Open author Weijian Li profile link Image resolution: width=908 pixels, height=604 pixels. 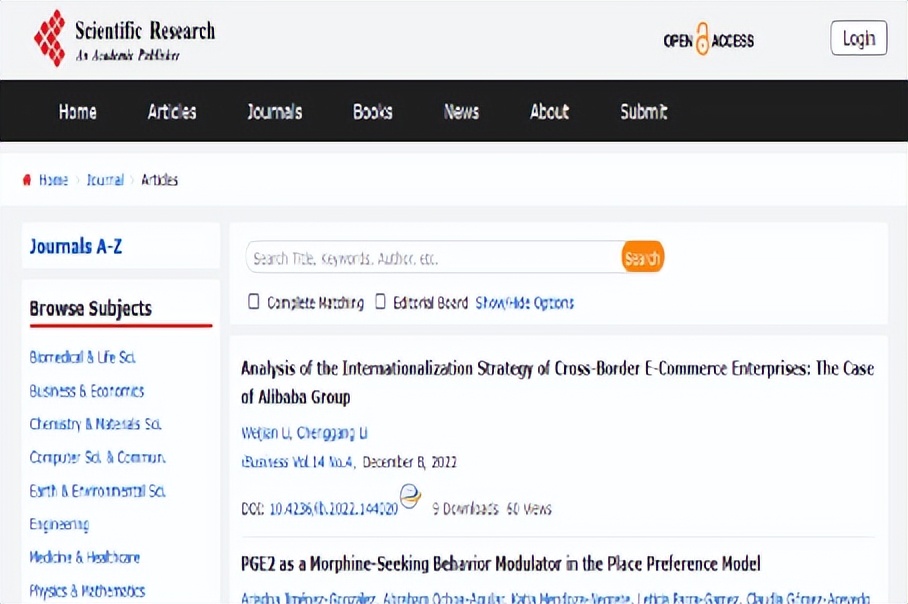coord(266,433)
